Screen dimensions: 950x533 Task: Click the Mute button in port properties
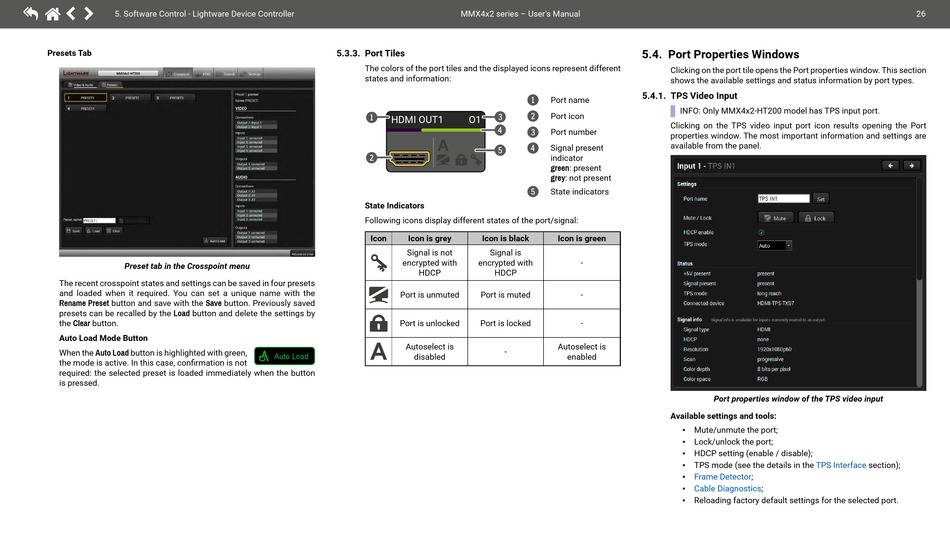(x=774, y=218)
